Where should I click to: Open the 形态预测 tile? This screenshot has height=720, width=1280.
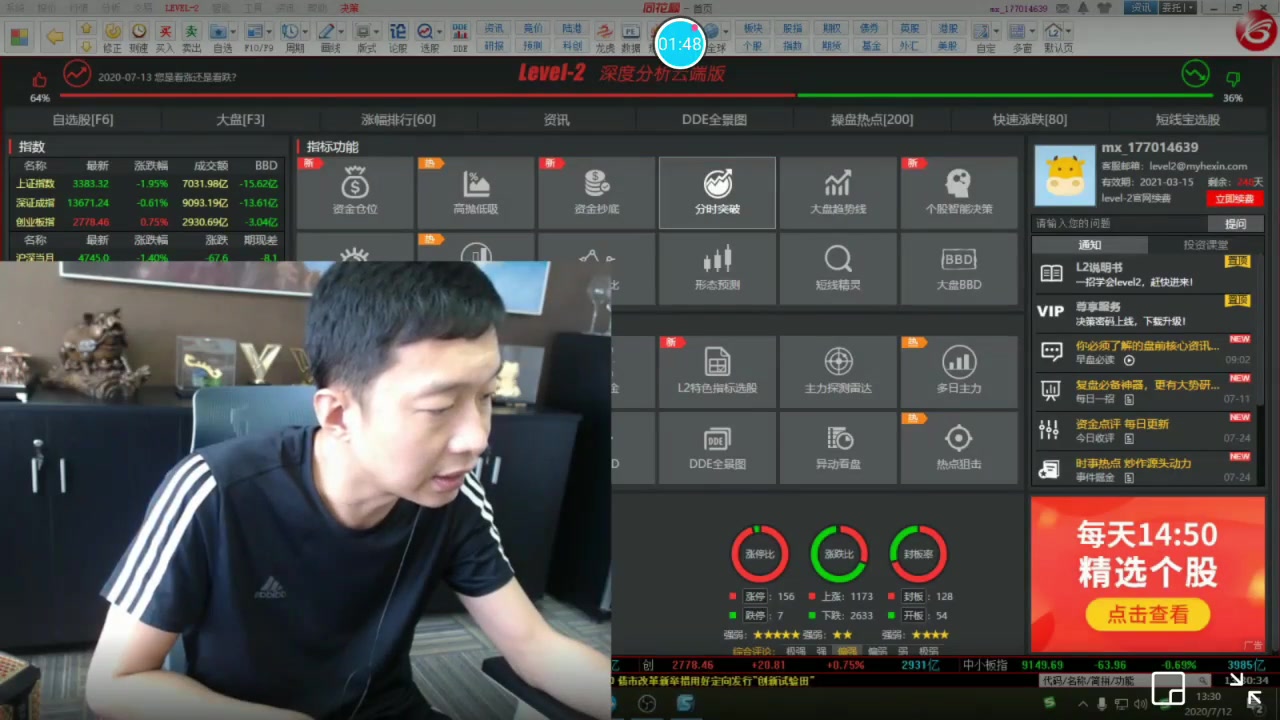click(717, 269)
